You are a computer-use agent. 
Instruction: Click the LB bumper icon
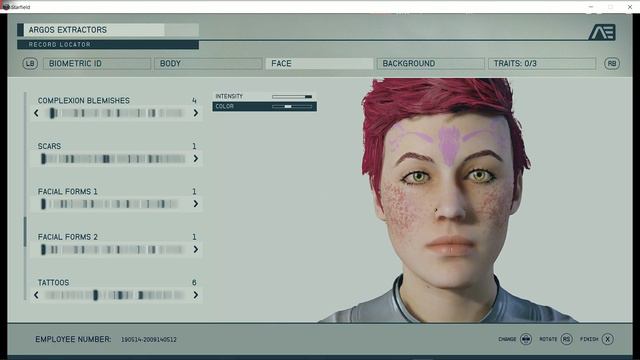tap(30, 64)
